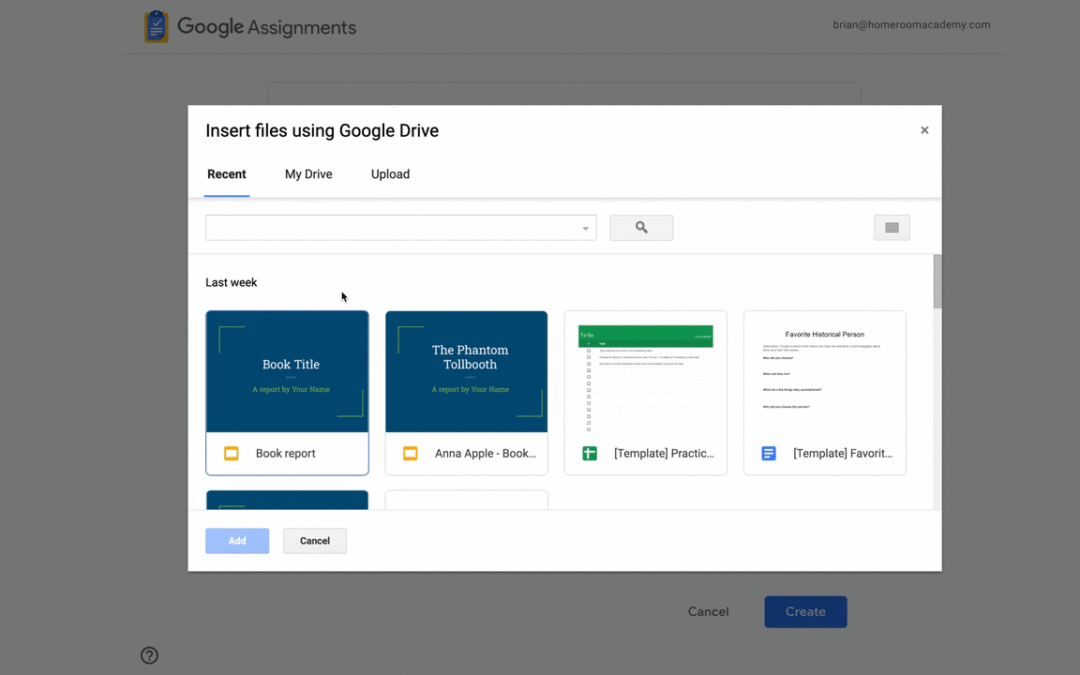1080x675 pixels.
Task: Click the Slides icon beside Book report
Action: click(231, 453)
